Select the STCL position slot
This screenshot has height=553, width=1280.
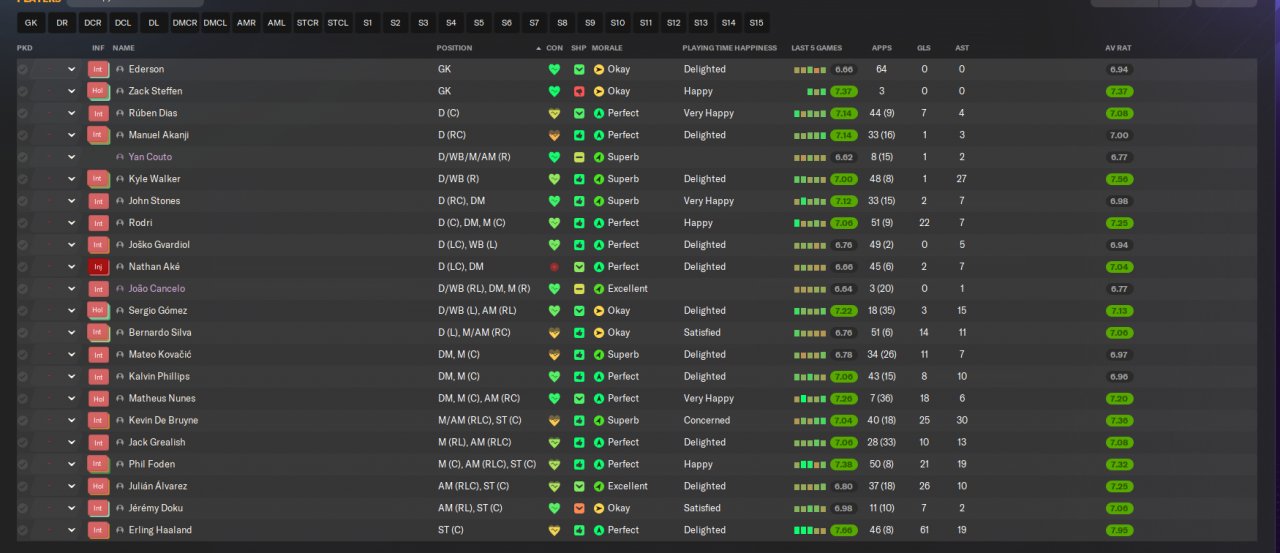[338, 22]
